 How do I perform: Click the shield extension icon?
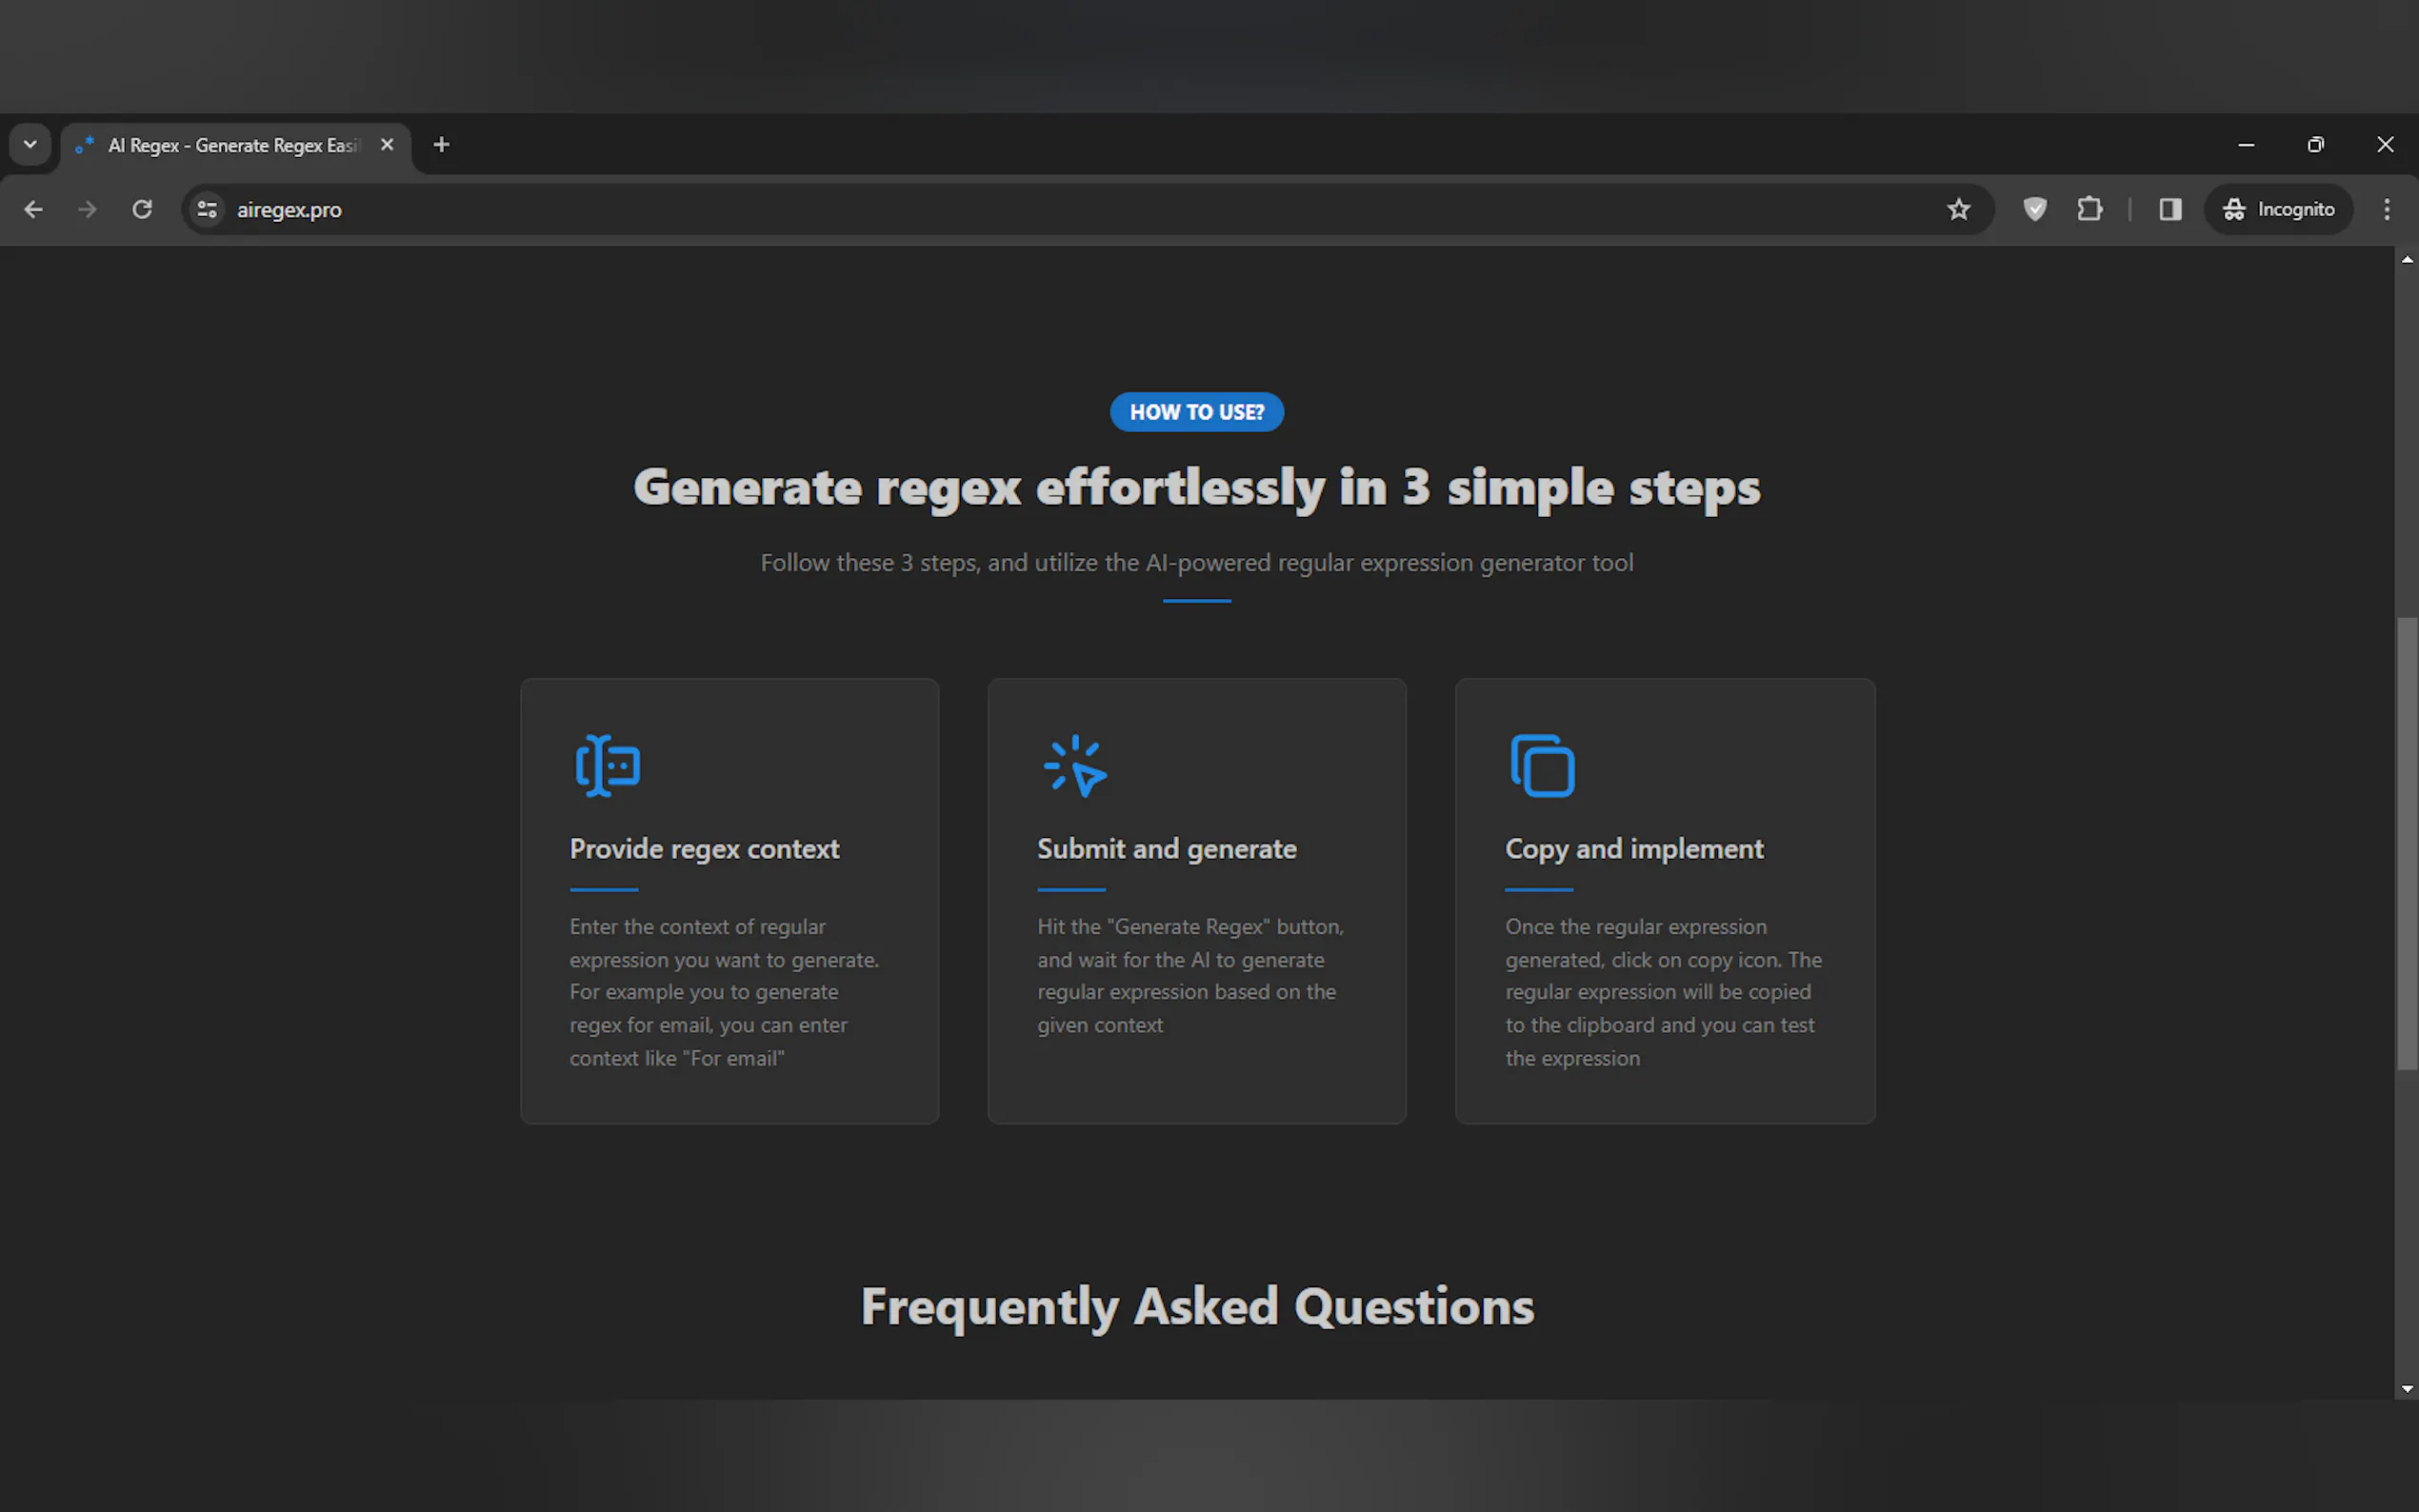[x=2034, y=209]
